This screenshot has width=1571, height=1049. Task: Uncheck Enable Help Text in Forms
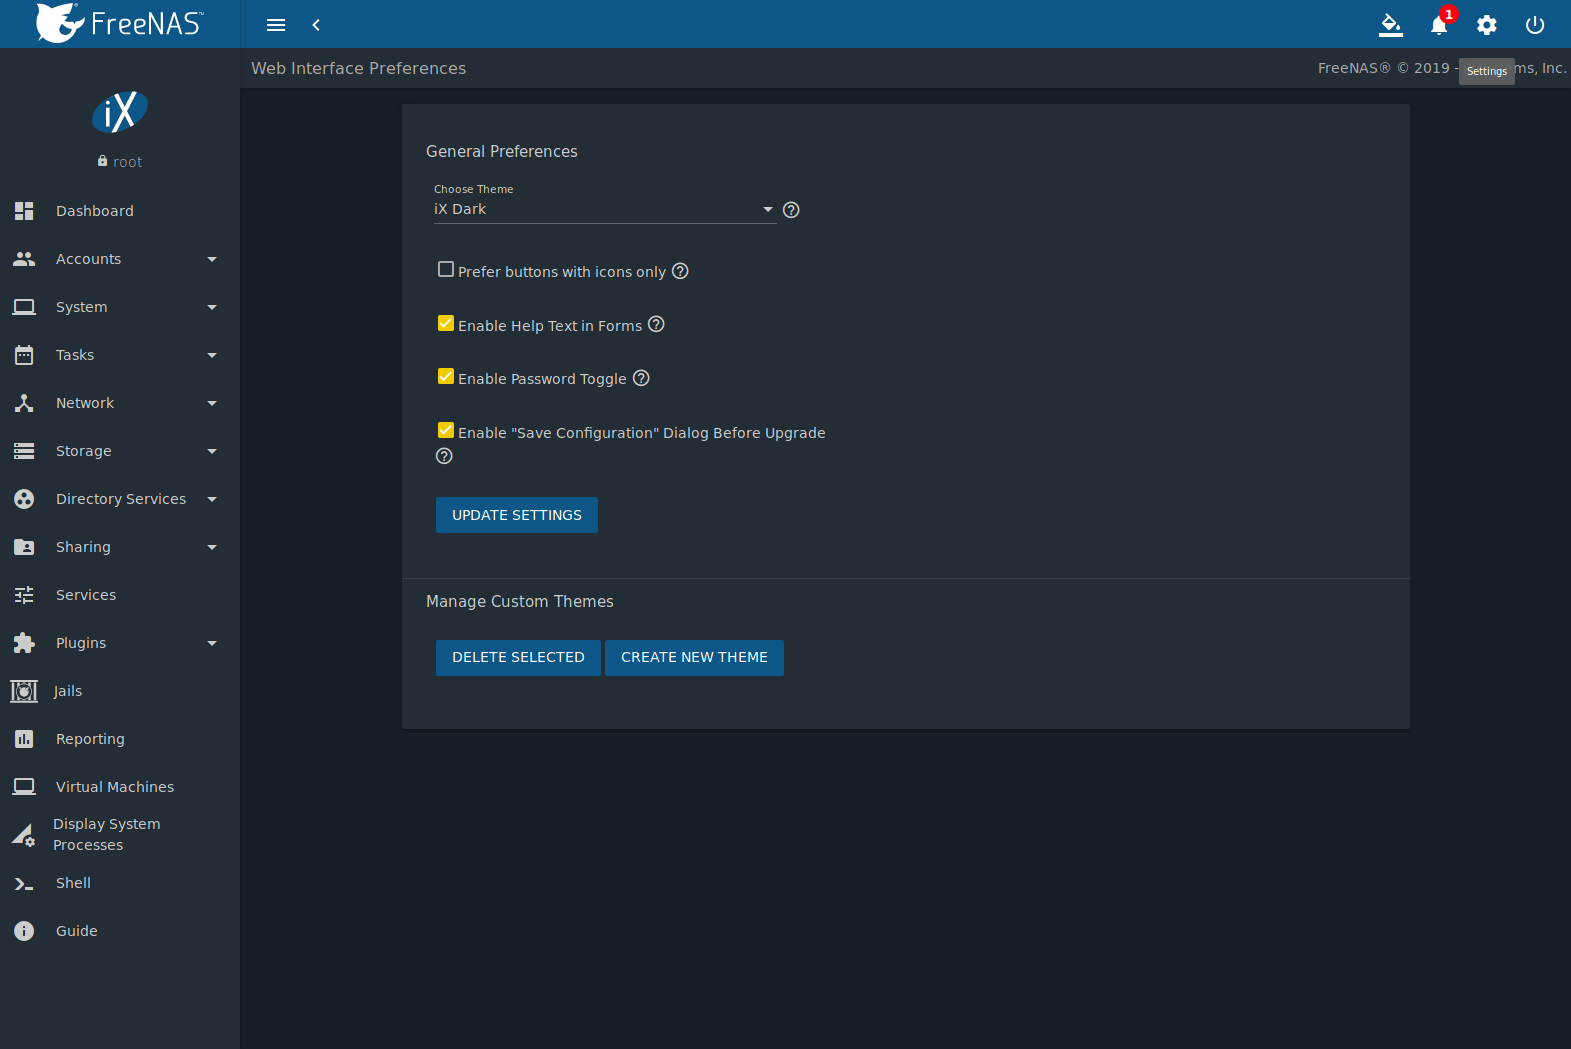(x=446, y=323)
